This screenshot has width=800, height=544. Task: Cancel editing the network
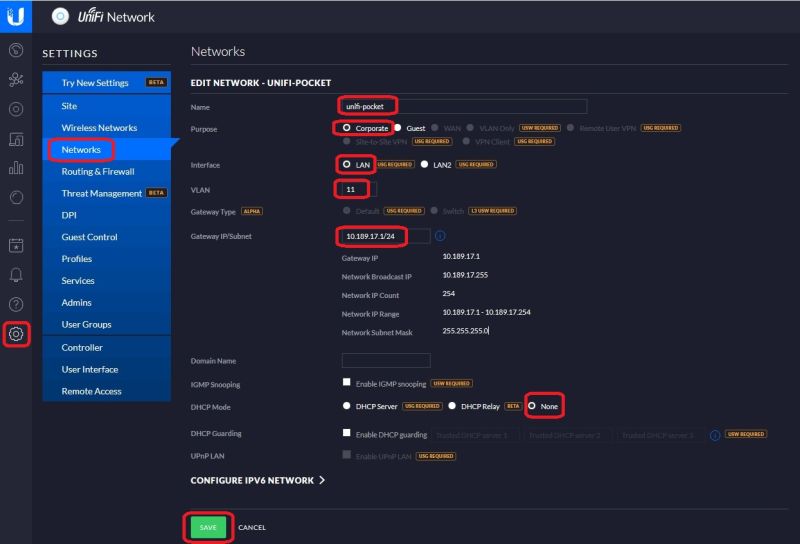click(x=252, y=527)
